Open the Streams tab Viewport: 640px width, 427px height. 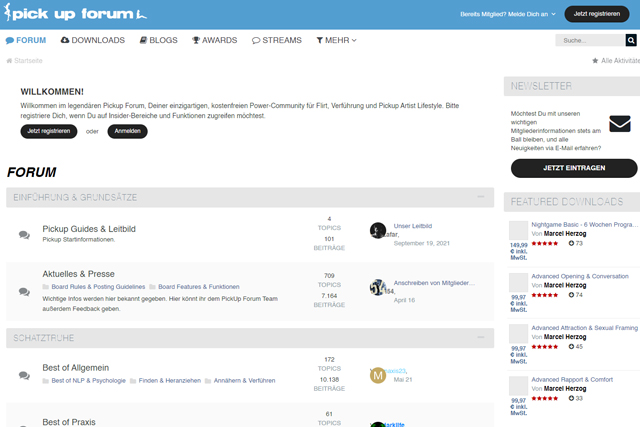277,40
